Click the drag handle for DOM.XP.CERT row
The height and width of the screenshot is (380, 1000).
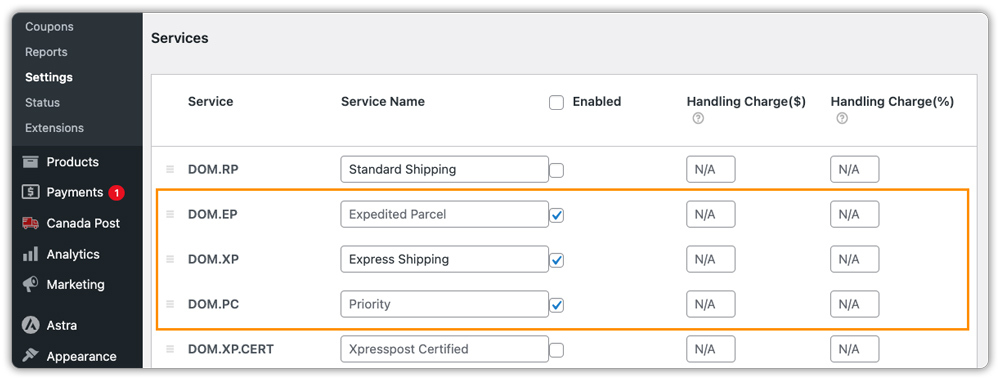(x=170, y=349)
